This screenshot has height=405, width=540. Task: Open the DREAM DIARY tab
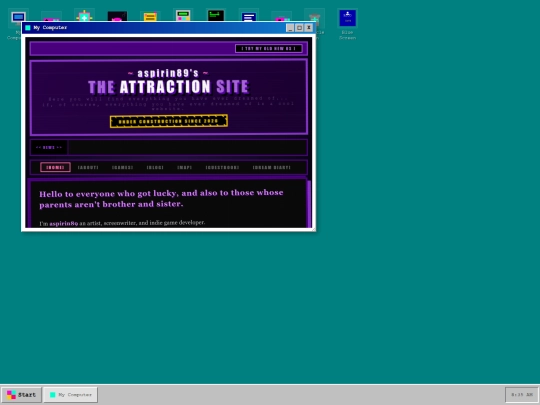(x=272, y=167)
